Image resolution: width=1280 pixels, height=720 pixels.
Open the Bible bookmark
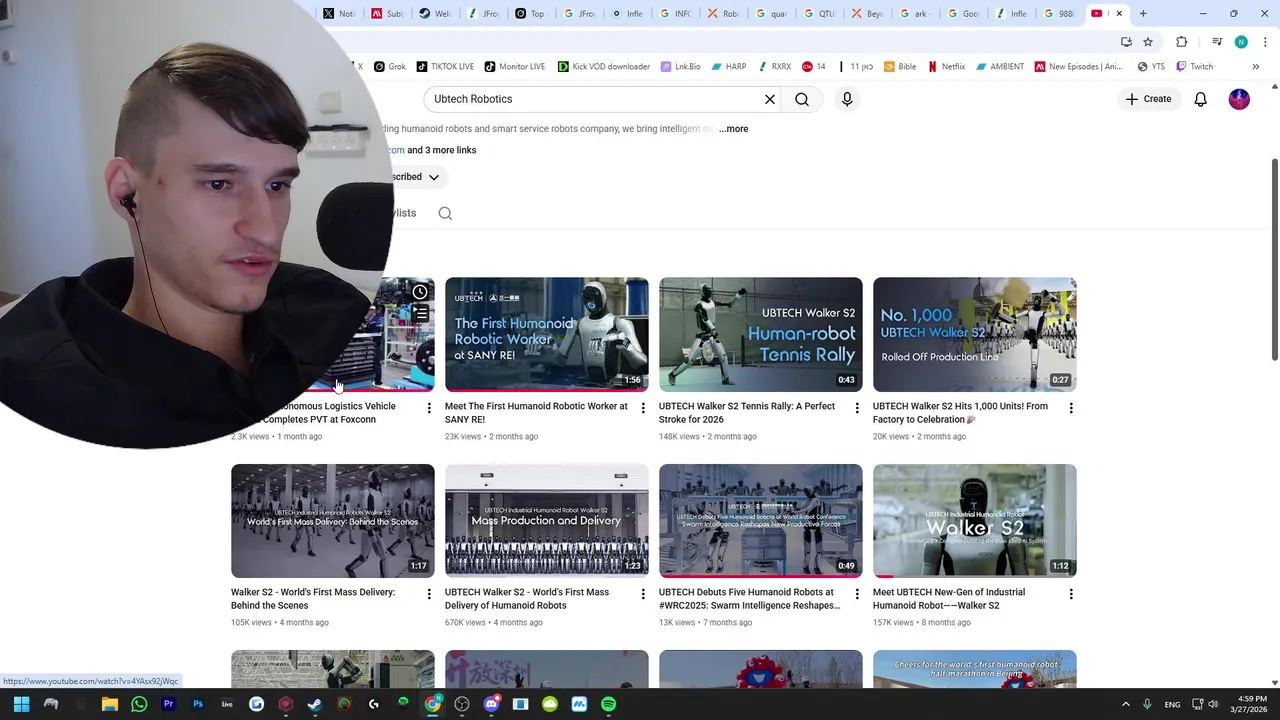(x=900, y=67)
